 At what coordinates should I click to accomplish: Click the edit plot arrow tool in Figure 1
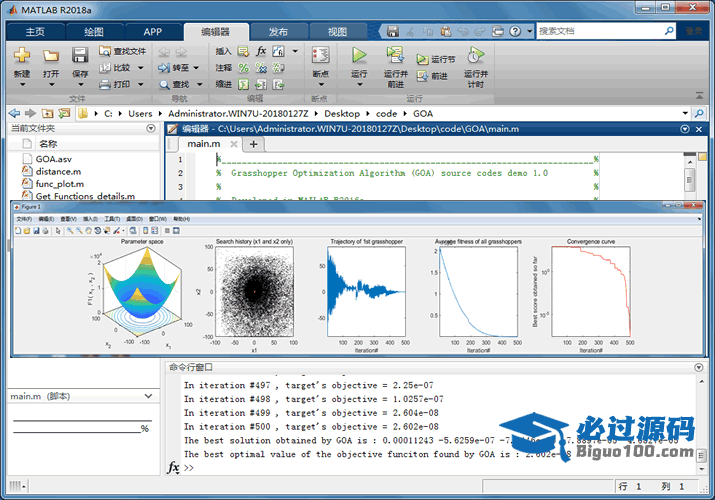58,231
